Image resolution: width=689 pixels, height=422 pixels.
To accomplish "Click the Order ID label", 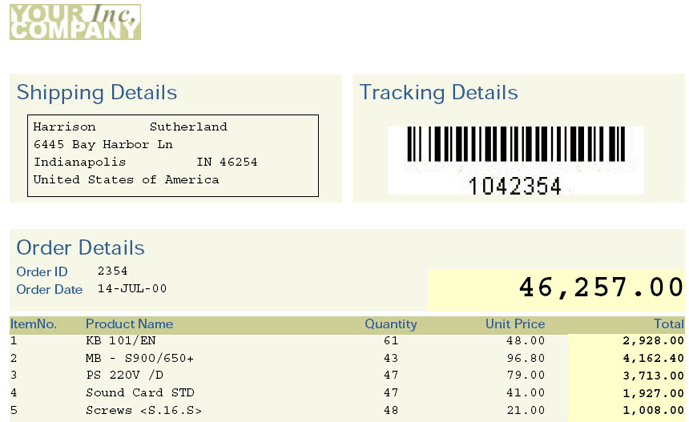I will pos(42,272).
